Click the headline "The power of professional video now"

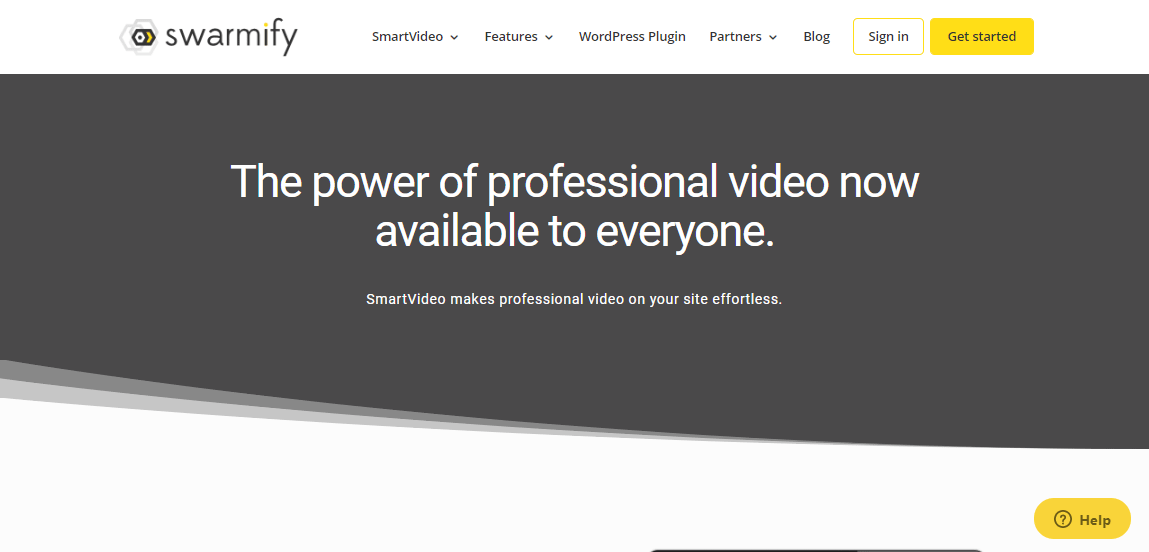[x=574, y=181]
